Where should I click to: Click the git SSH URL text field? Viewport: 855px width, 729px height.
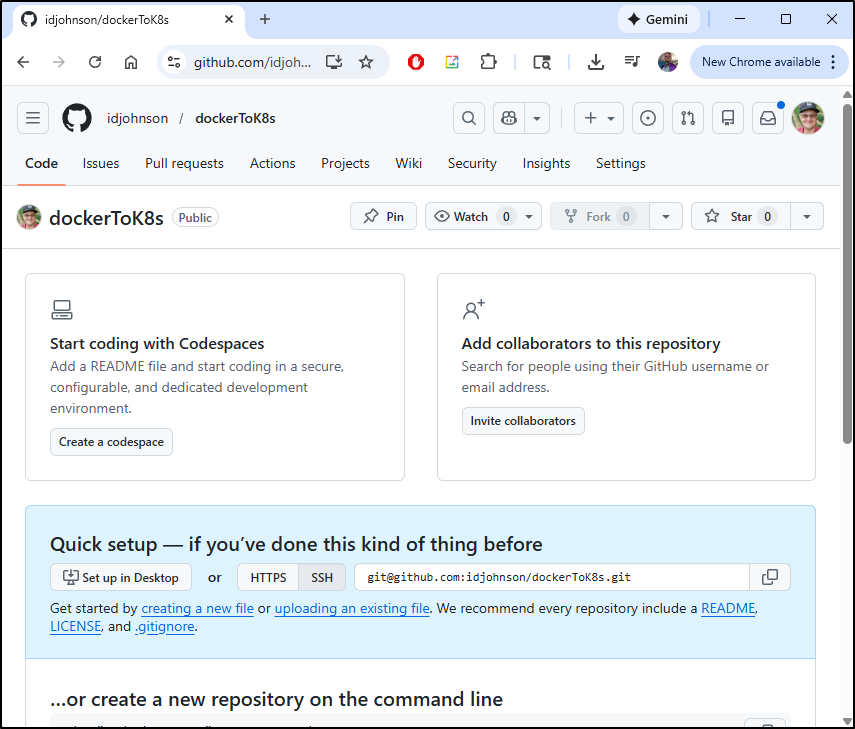click(551, 577)
